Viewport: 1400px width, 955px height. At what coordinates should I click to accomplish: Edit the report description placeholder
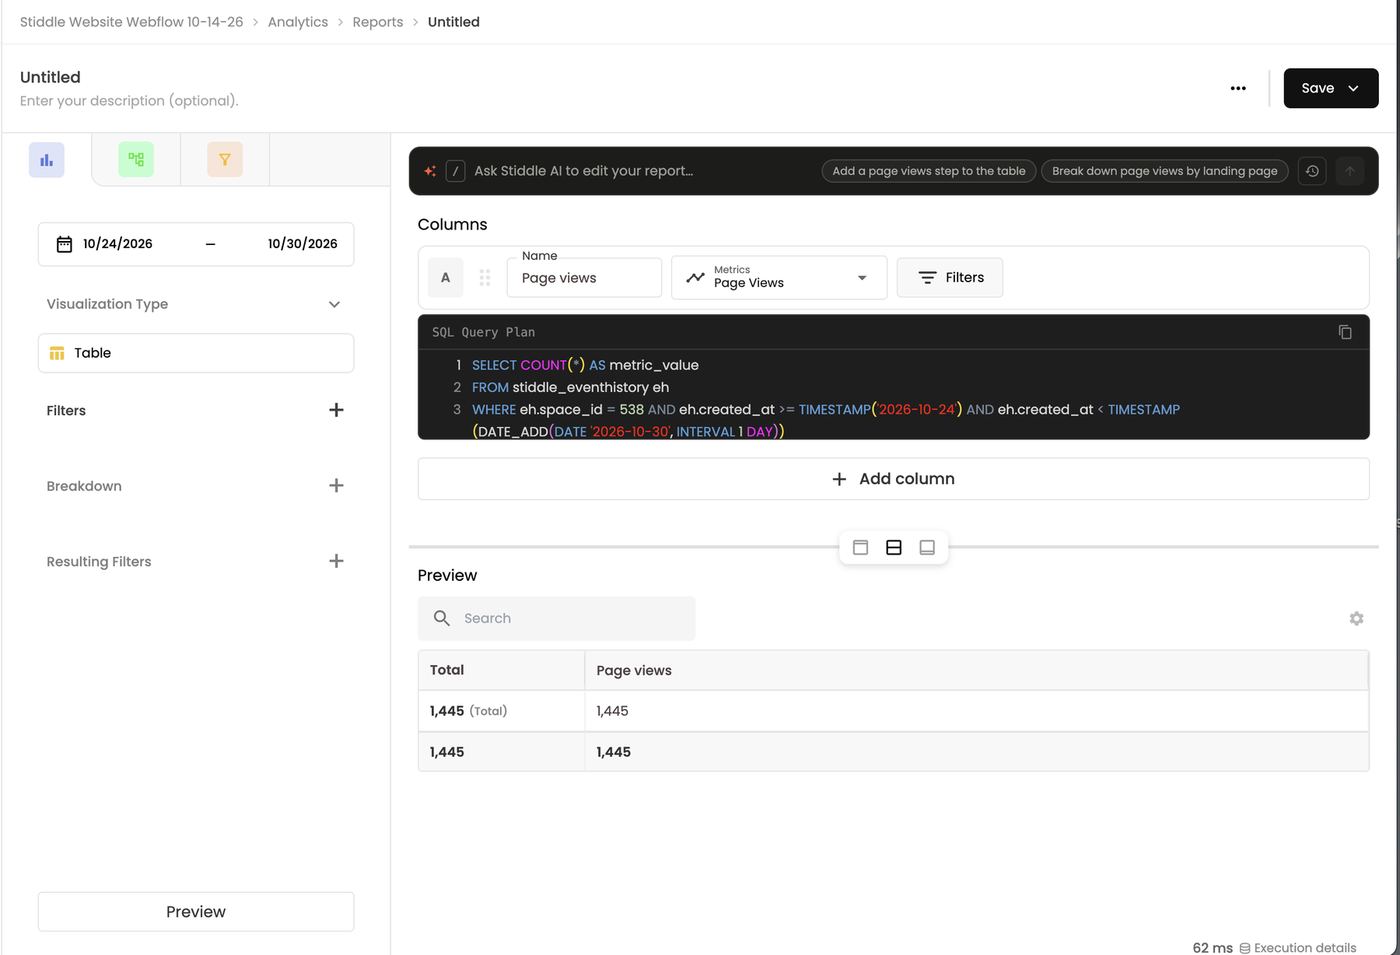(x=129, y=101)
